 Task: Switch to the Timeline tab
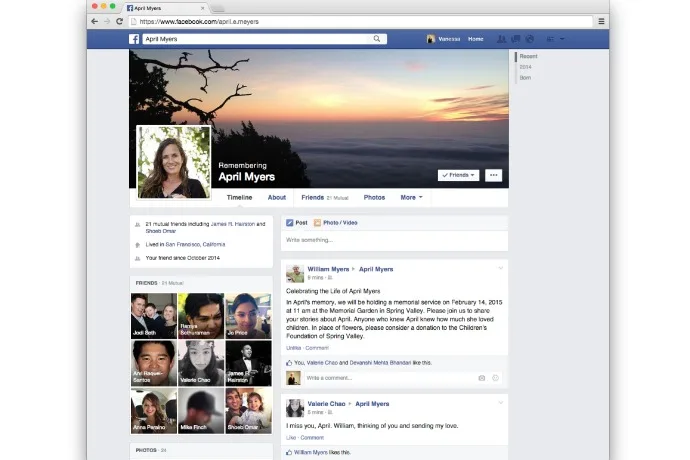pyautogui.click(x=239, y=198)
